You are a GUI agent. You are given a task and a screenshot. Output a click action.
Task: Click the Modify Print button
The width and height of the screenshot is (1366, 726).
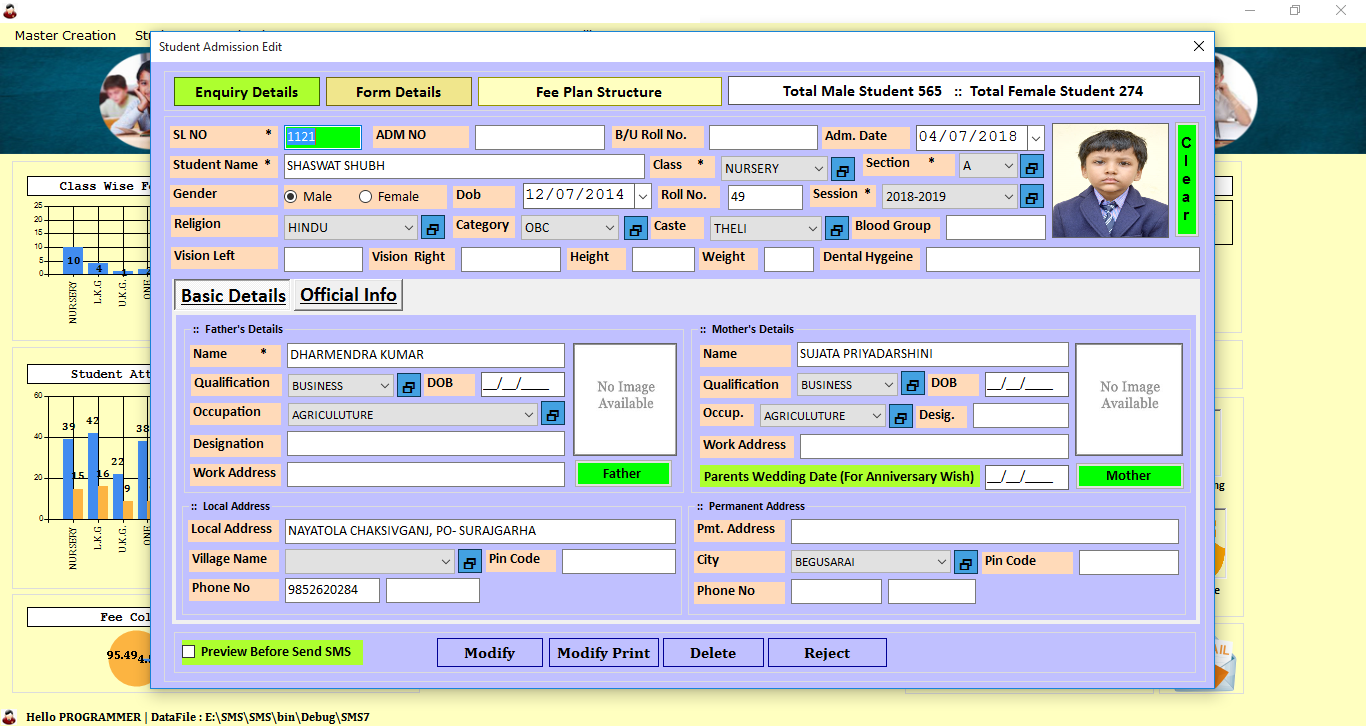603,653
